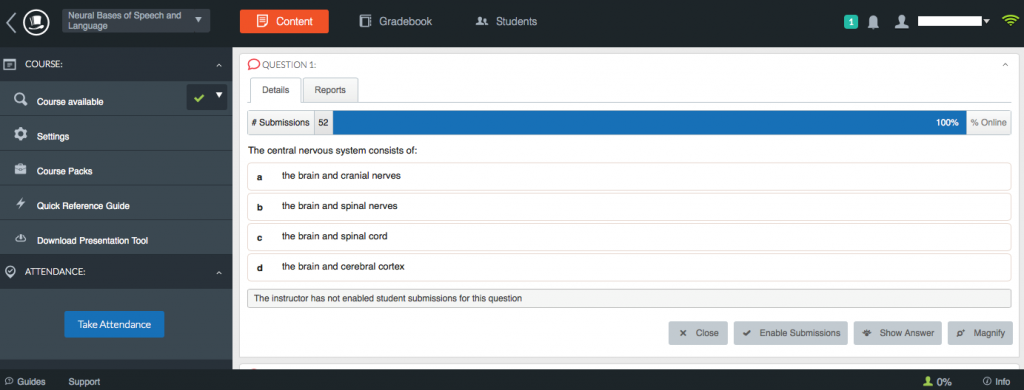Select the Details tab
1024x390 pixels.
pyautogui.click(x=276, y=90)
